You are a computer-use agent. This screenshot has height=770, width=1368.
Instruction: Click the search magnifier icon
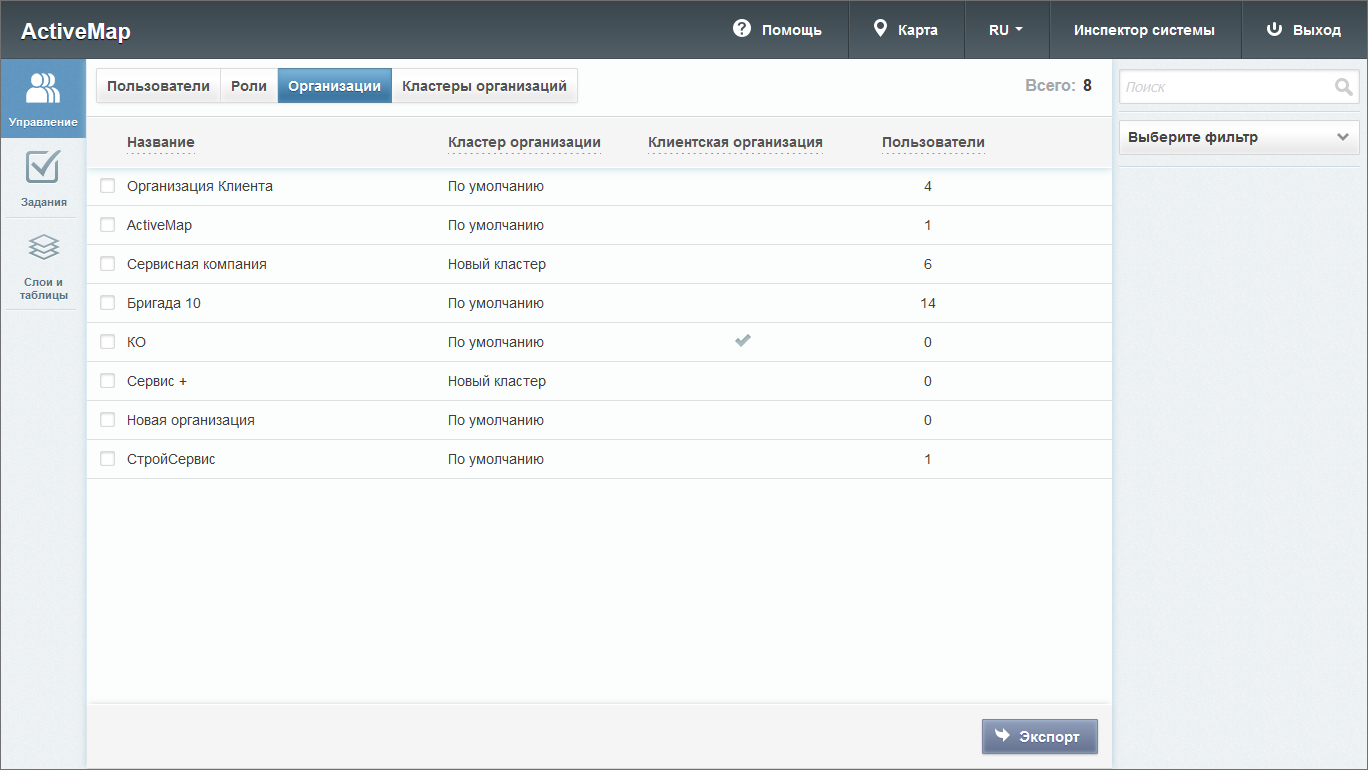pos(1343,87)
